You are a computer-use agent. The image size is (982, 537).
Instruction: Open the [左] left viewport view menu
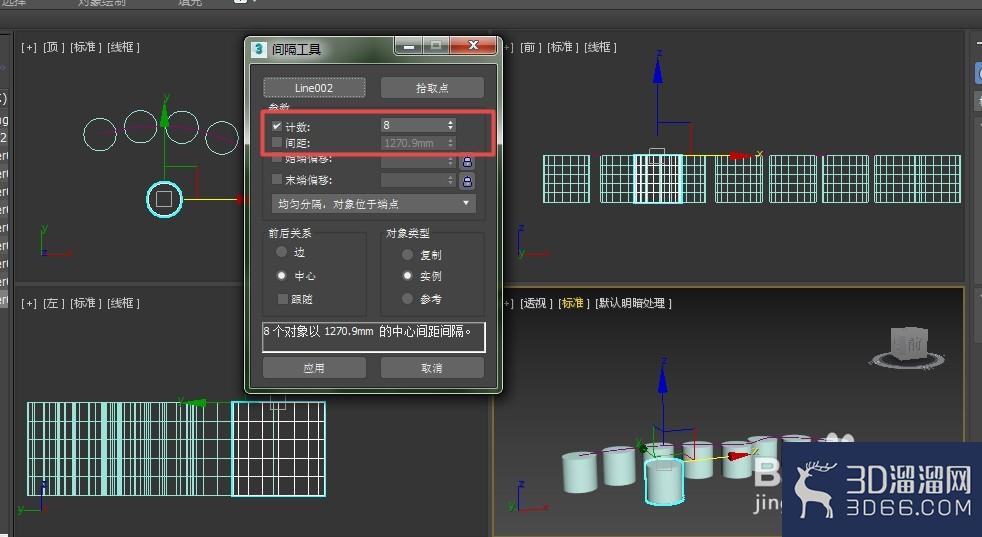pyautogui.click(x=54, y=303)
